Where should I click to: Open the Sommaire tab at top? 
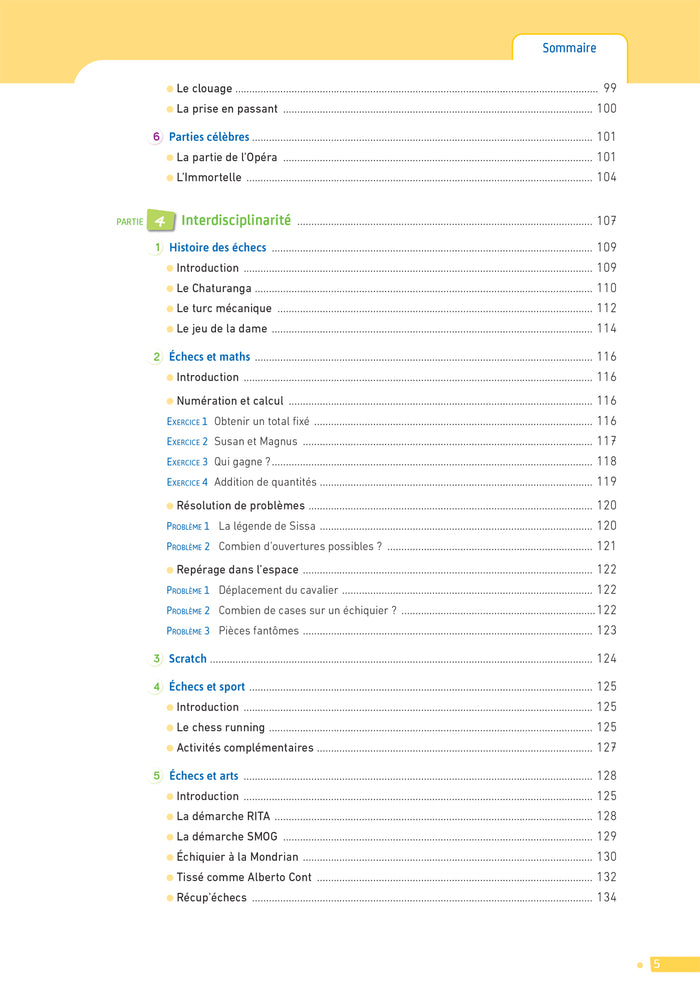pos(569,48)
